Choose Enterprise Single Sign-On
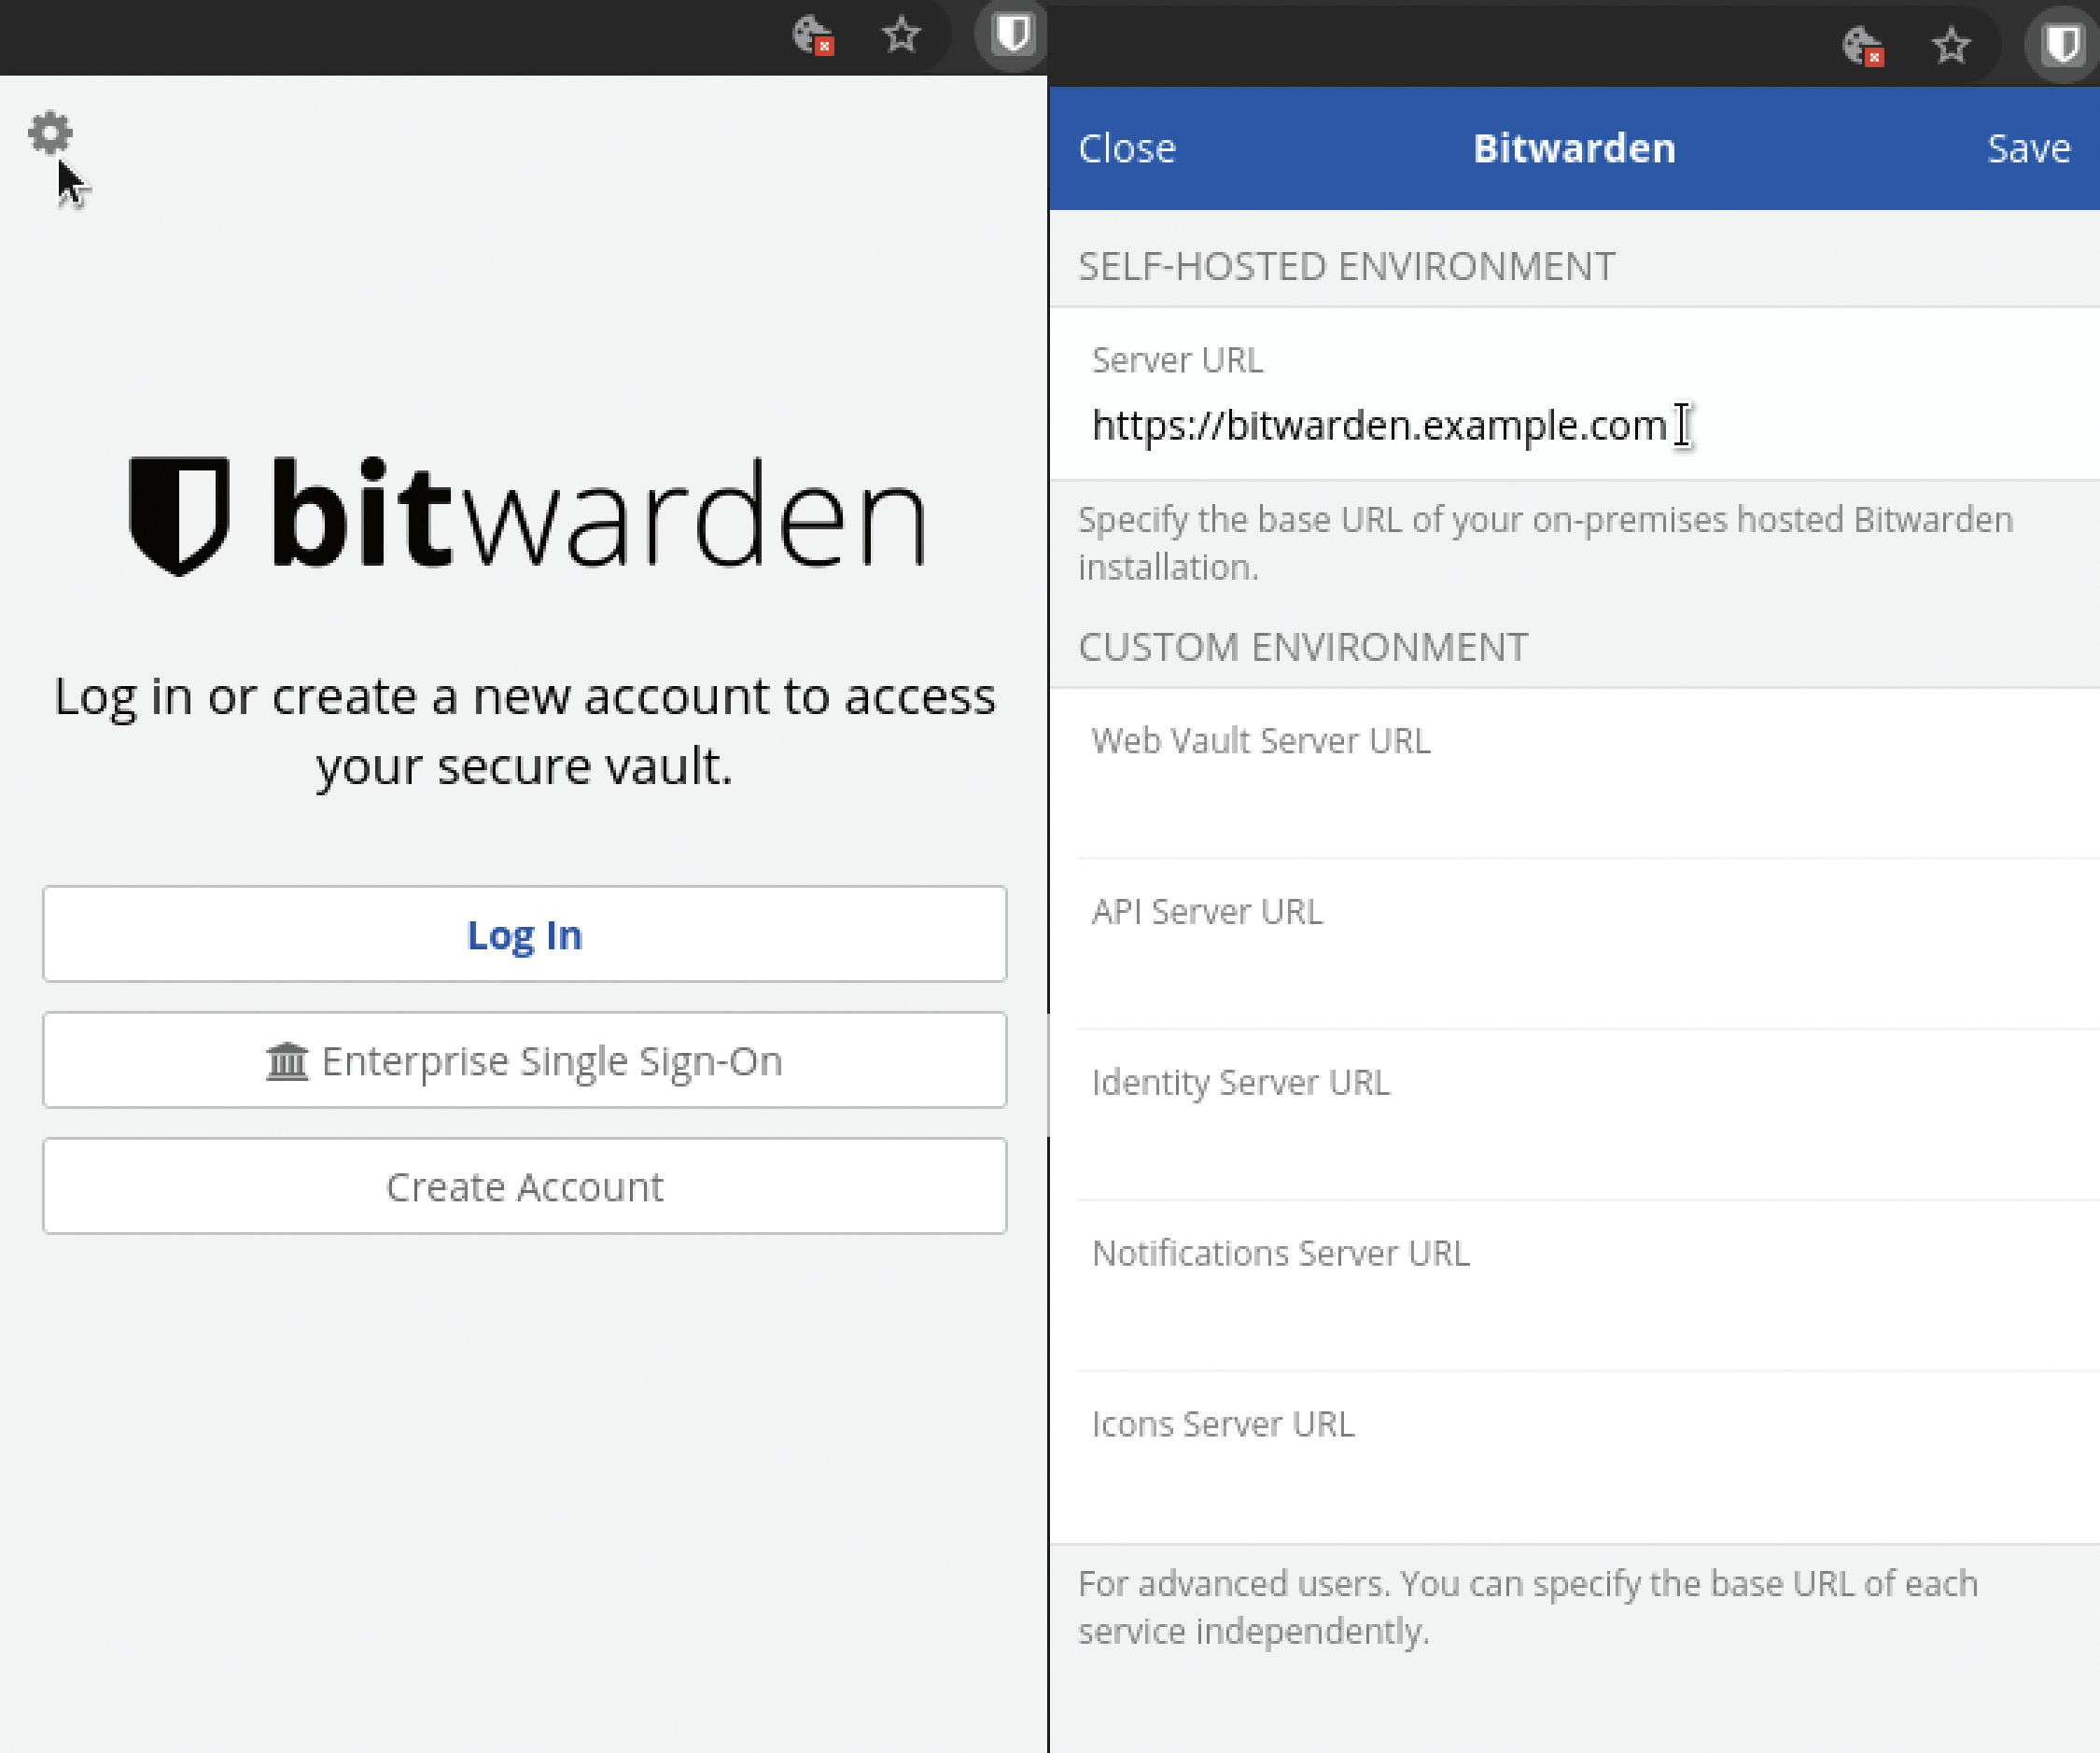Image resolution: width=2100 pixels, height=1753 pixels. tap(524, 1060)
